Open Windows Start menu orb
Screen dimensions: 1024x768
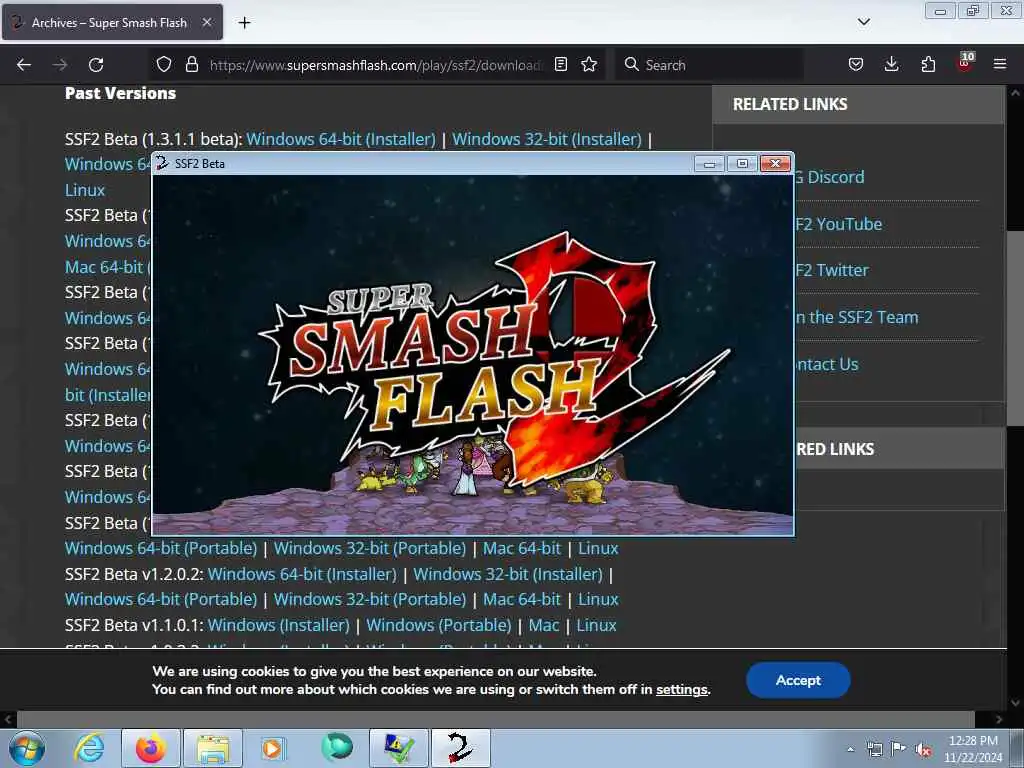[x=27, y=748]
